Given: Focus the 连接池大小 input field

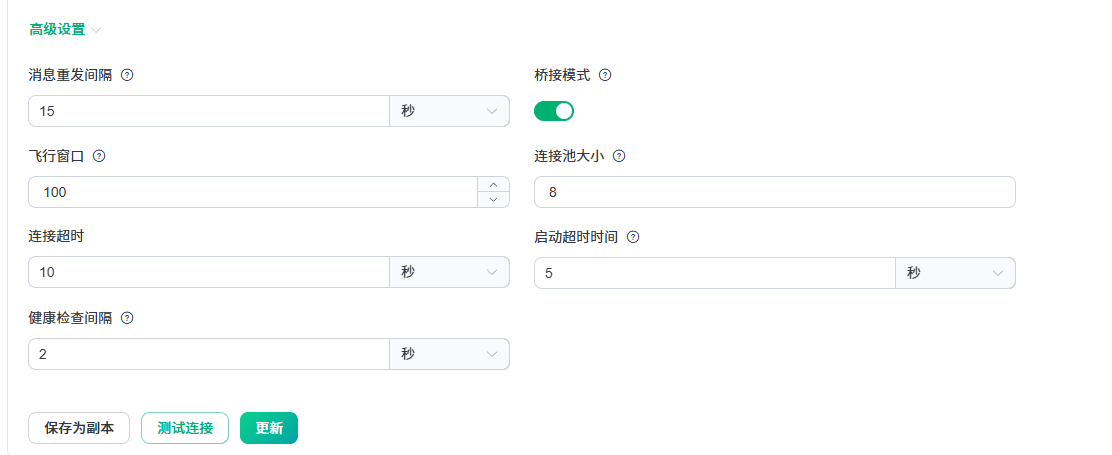Looking at the screenshot, I should 775,192.
